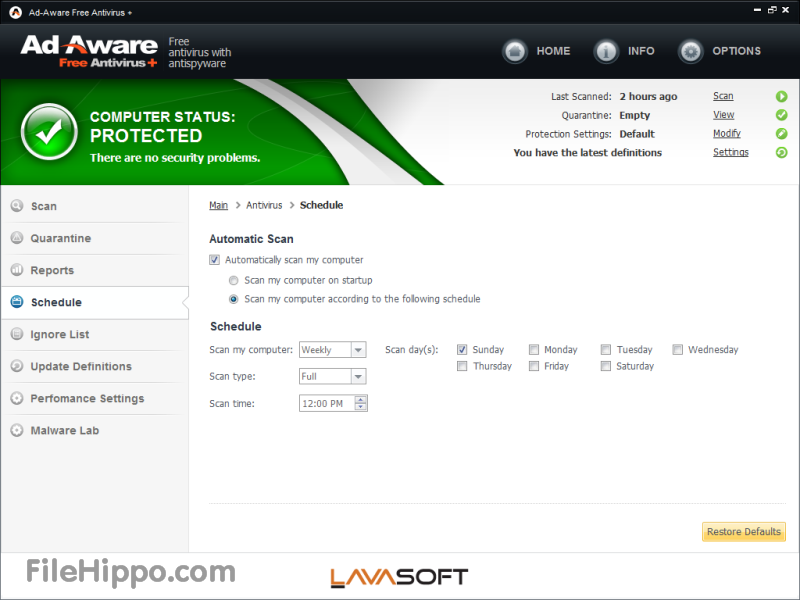
Task: Click the 12:00 PM scan time field
Action: [327, 404]
